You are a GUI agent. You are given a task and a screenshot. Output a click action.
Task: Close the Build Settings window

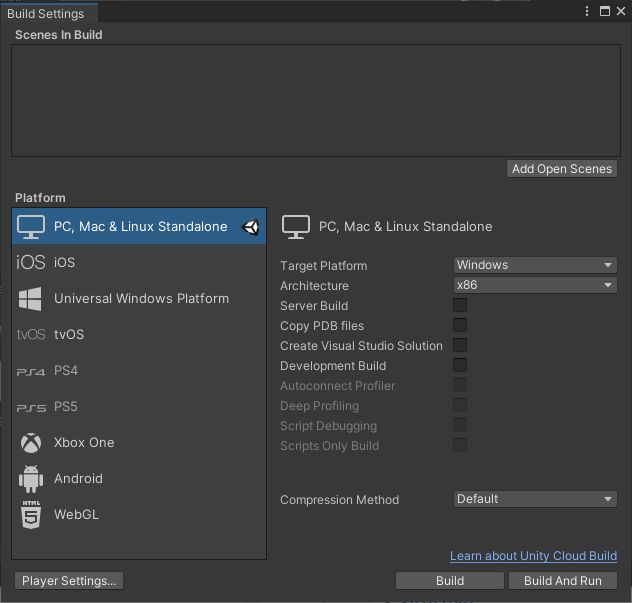tap(621, 11)
